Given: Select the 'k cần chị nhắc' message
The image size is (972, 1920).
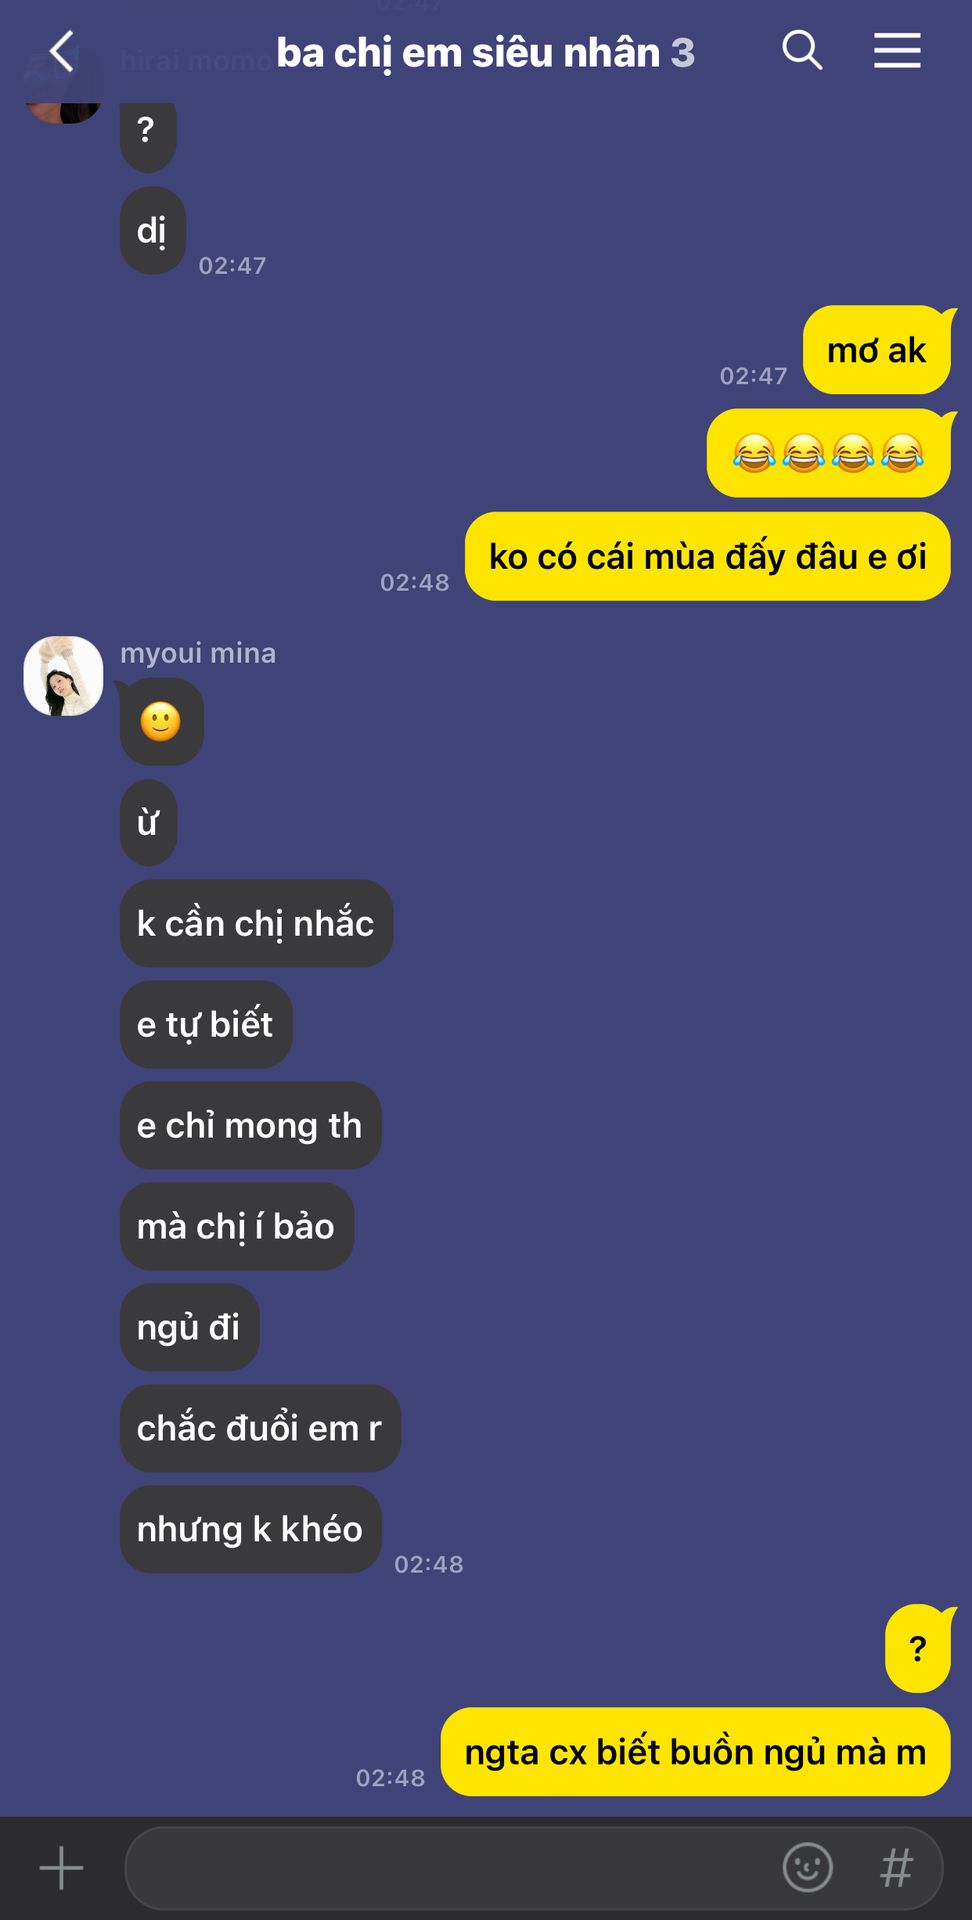Looking at the screenshot, I should point(256,924).
